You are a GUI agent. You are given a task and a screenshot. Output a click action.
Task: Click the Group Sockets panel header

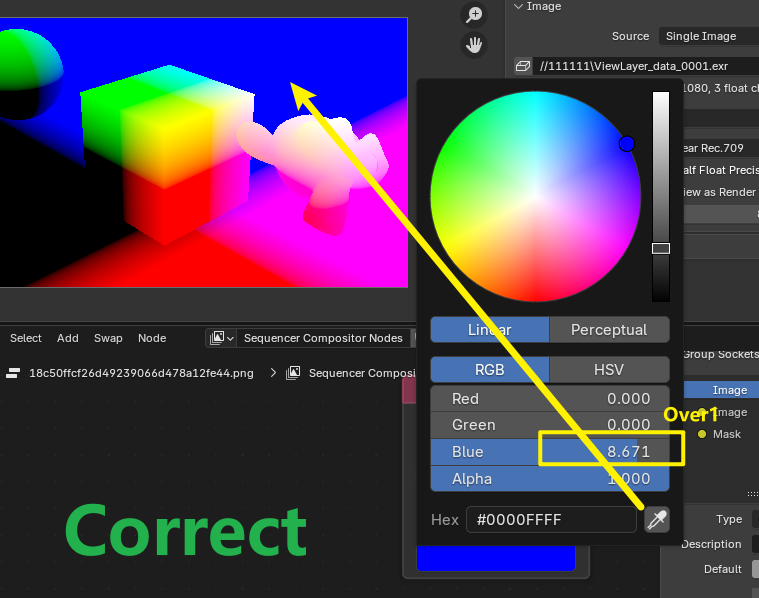pos(721,354)
